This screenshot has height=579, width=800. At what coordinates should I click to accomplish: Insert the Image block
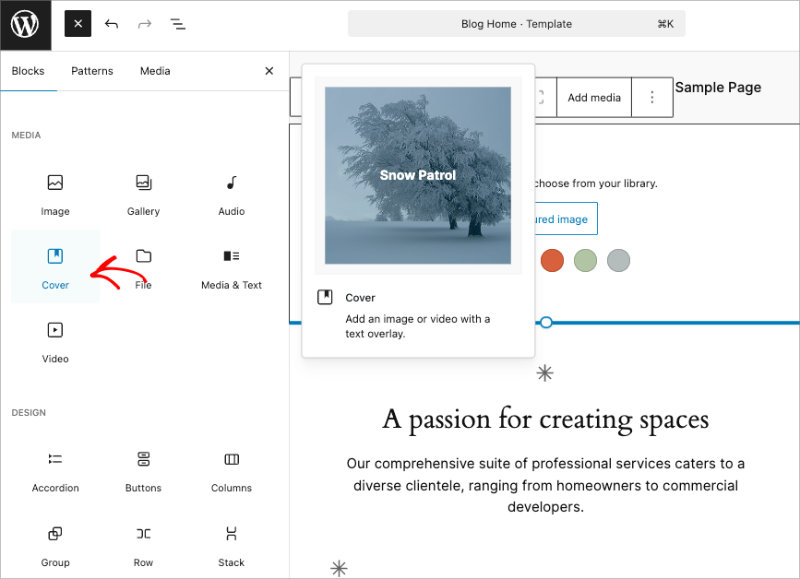click(55, 193)
